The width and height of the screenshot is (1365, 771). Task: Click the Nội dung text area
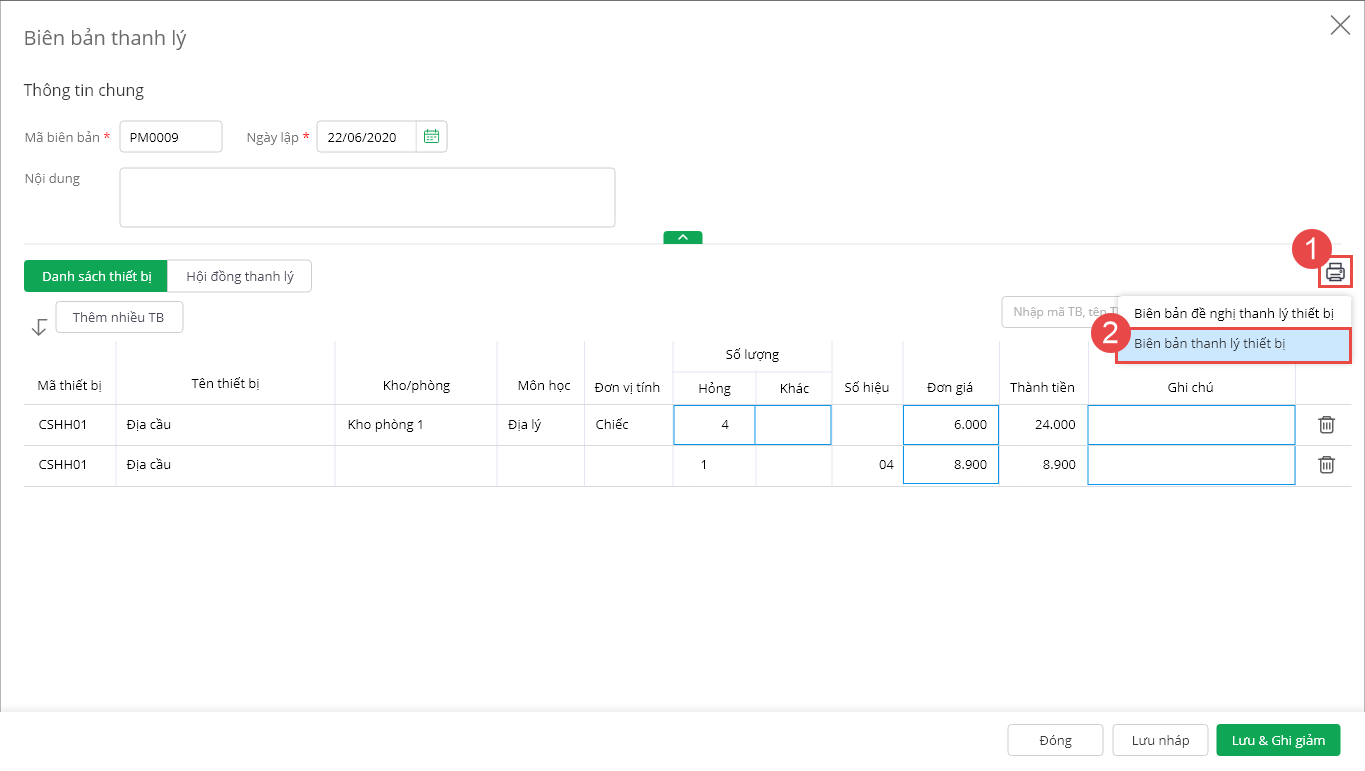(366, 197)
